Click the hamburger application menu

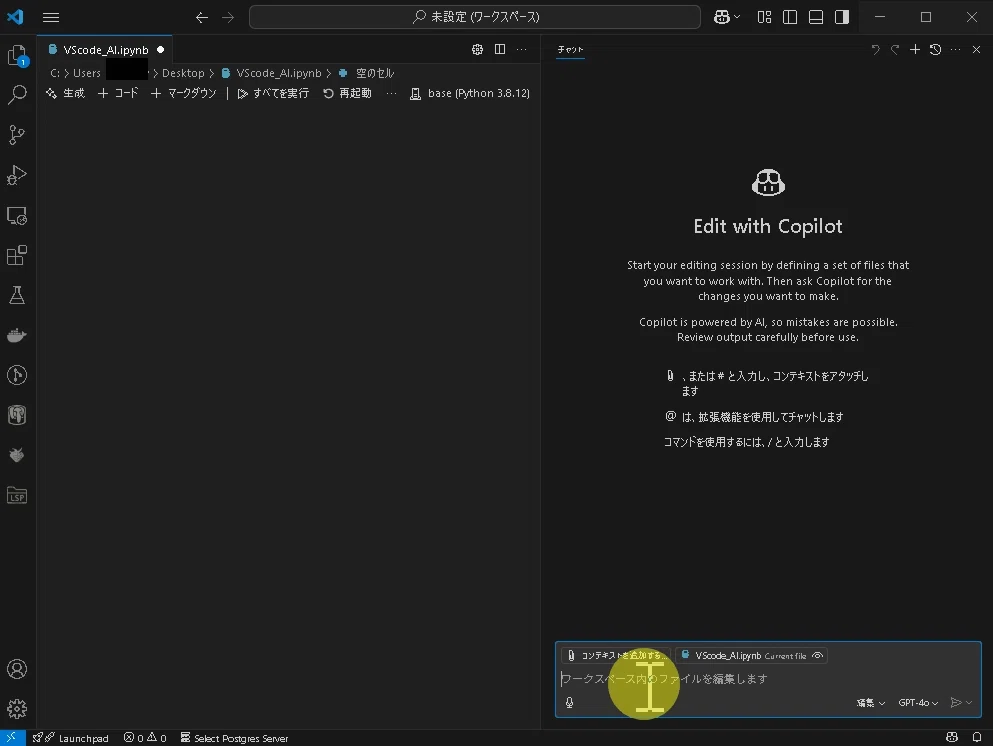51,17
